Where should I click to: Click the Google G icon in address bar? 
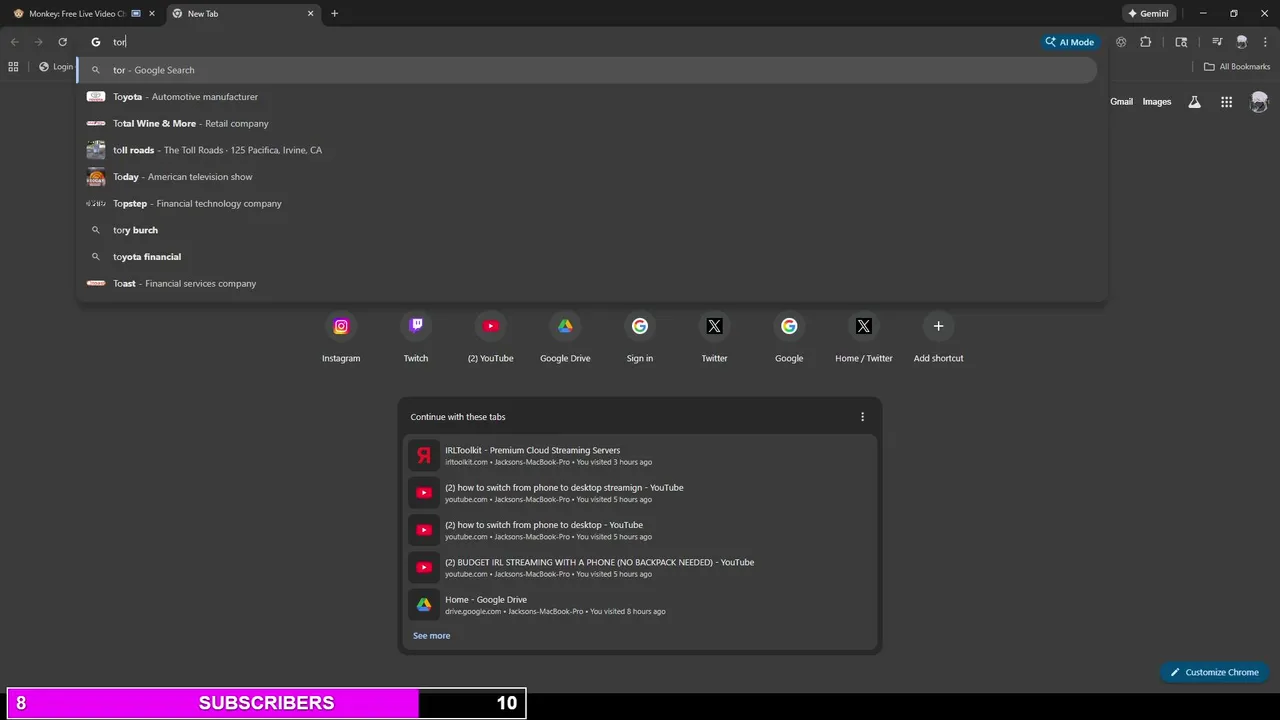(x=96, y=42)
